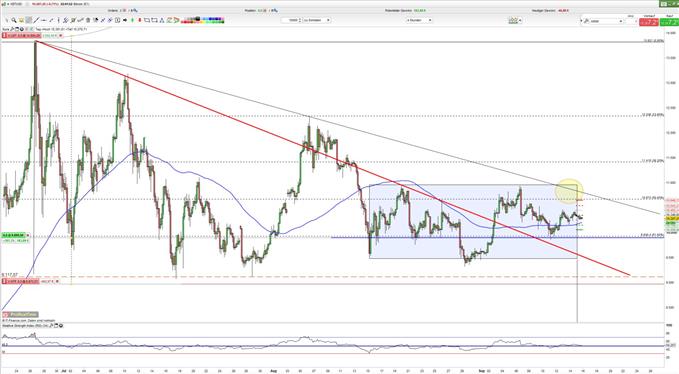Click the green Kauf buy button
679x374 pixels.
[x=669, y=22]
